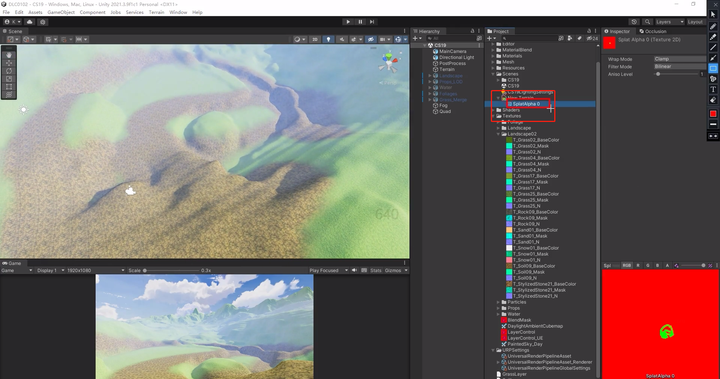Open the Assets menu

tap(35, 12)
